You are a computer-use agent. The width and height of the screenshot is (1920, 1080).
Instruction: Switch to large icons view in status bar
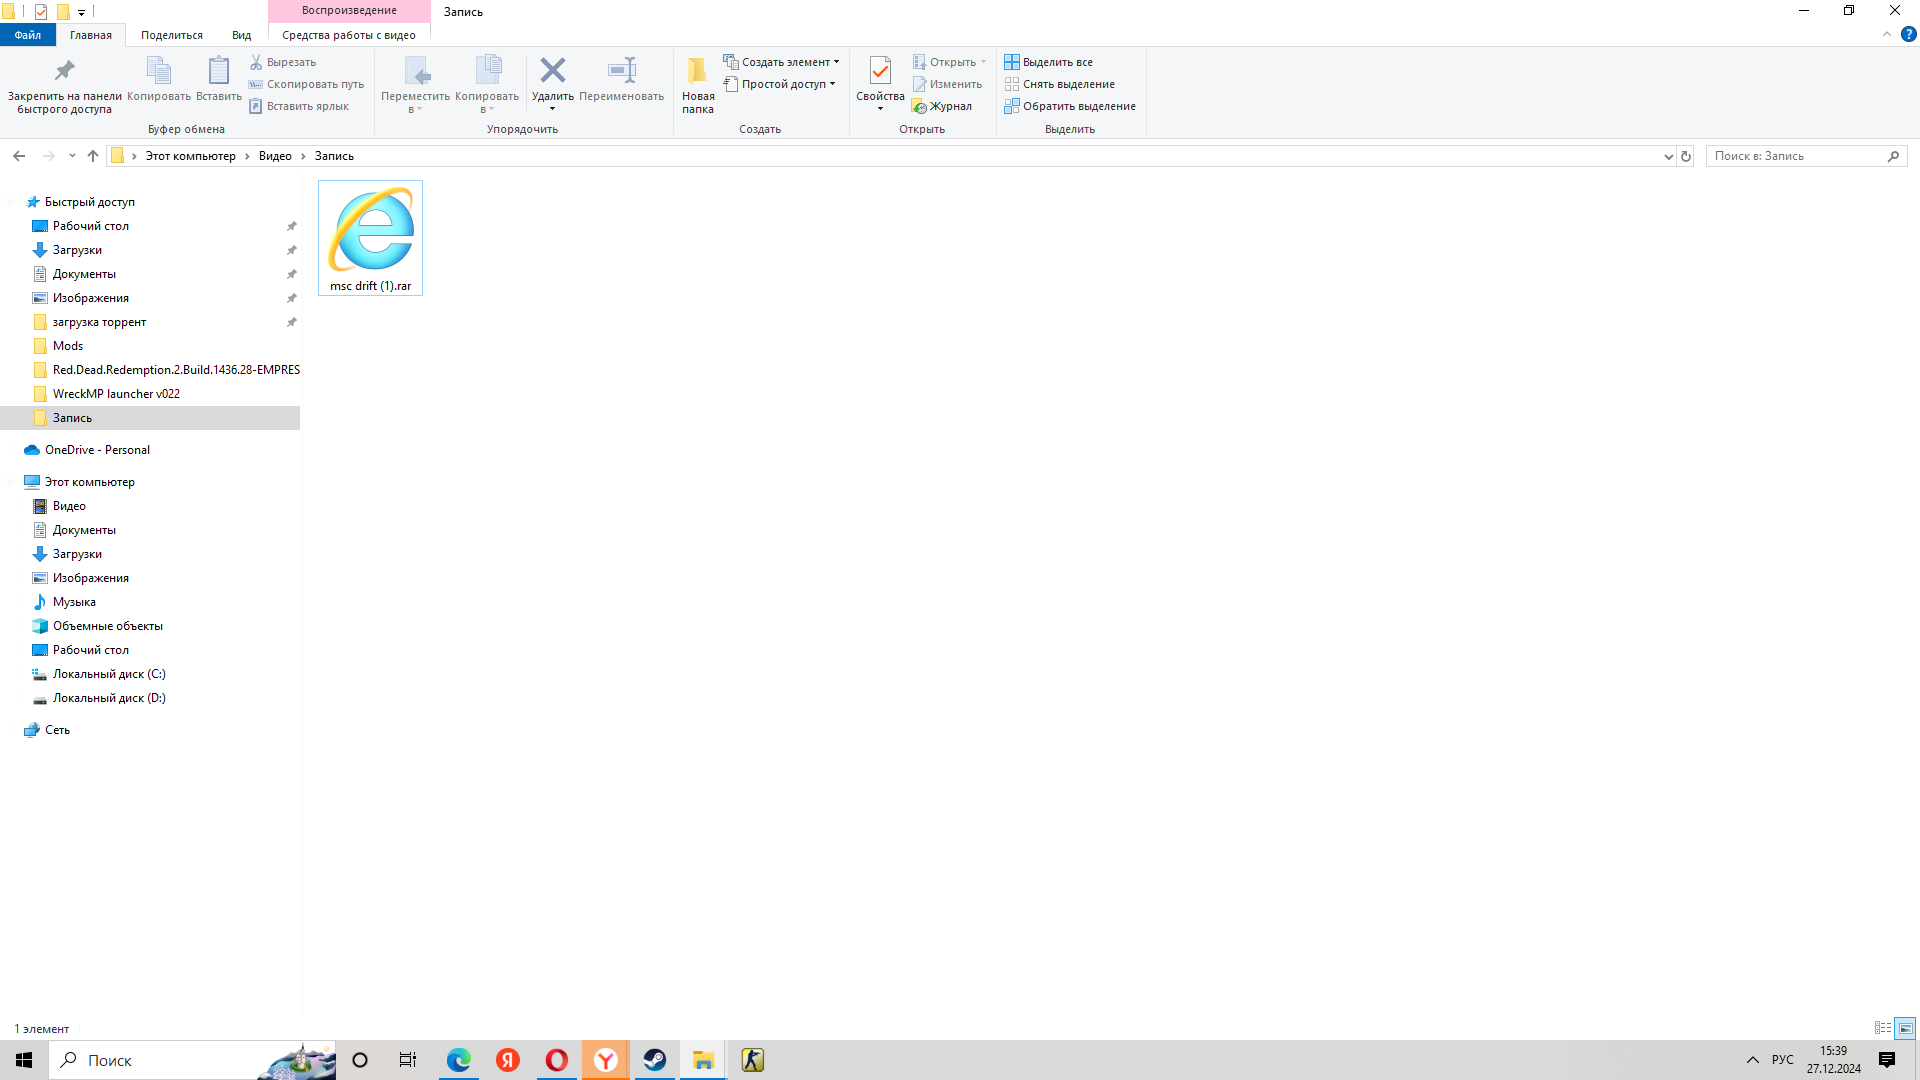(x=1905, y=1028)
